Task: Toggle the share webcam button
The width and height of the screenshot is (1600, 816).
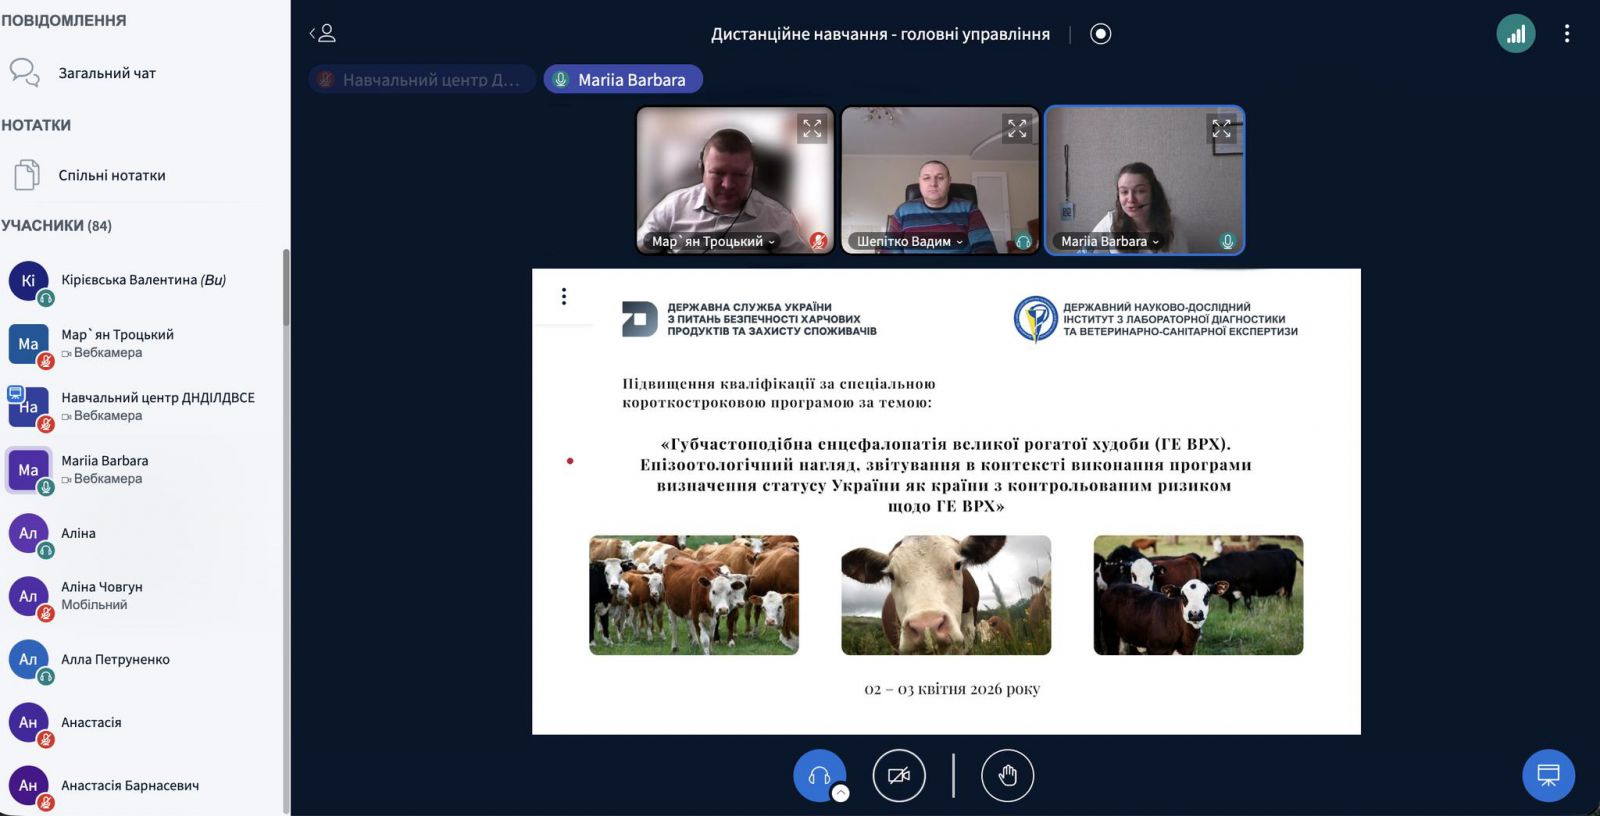Action: click(x=899, y=776)
